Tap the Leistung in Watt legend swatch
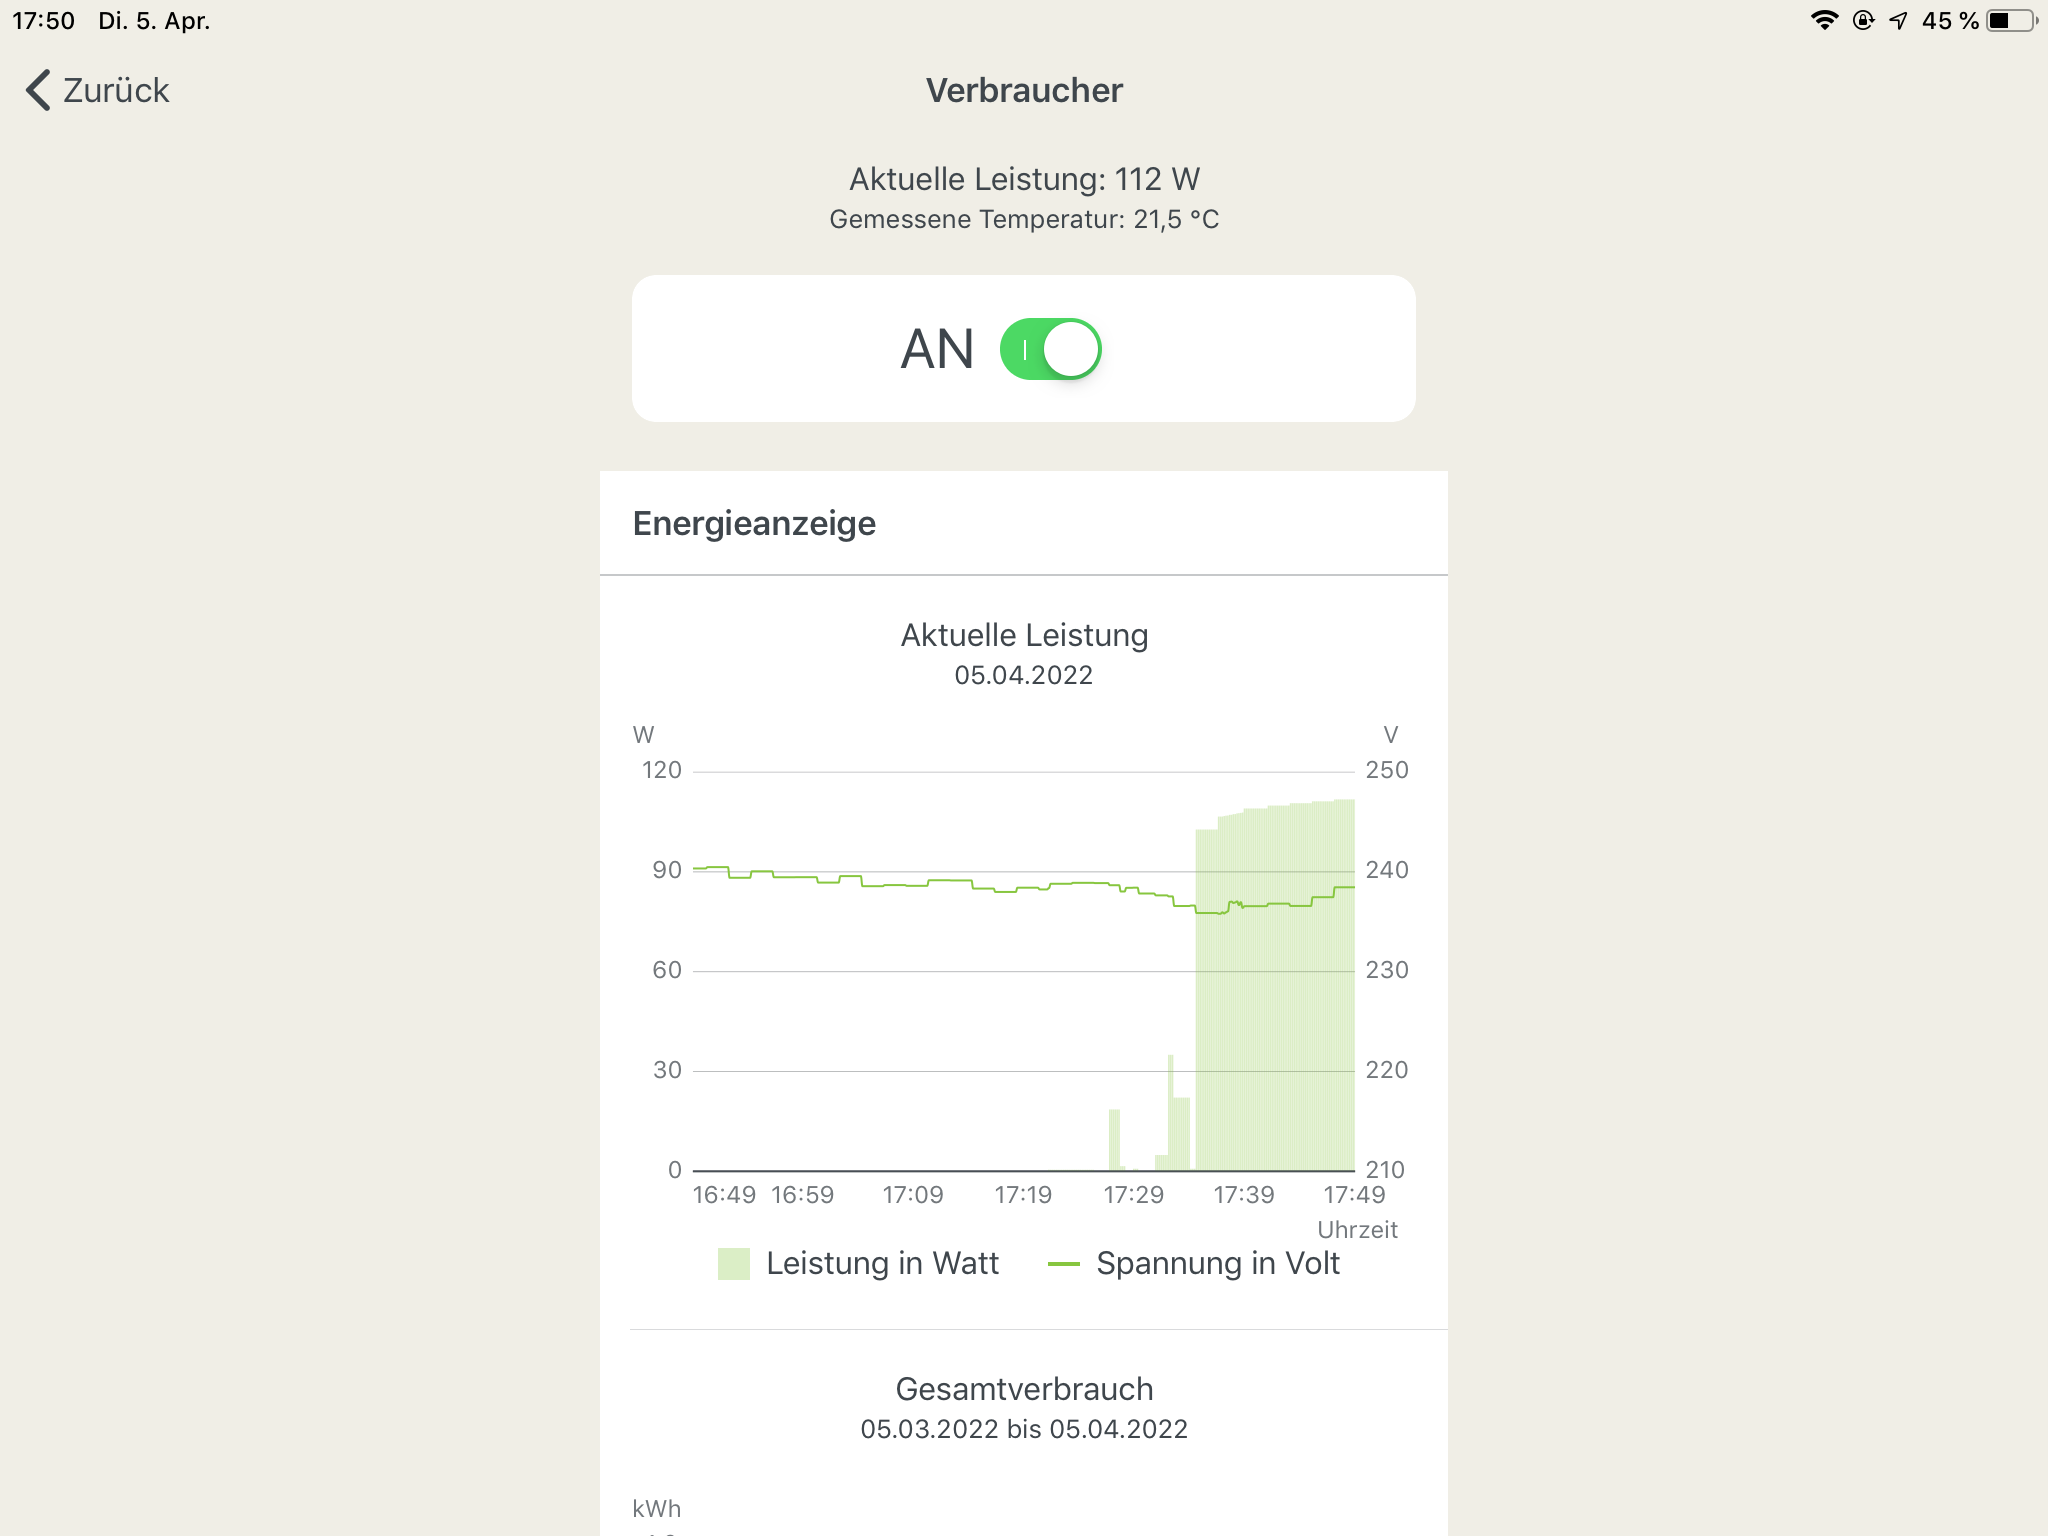 (x=733, y=1264)
